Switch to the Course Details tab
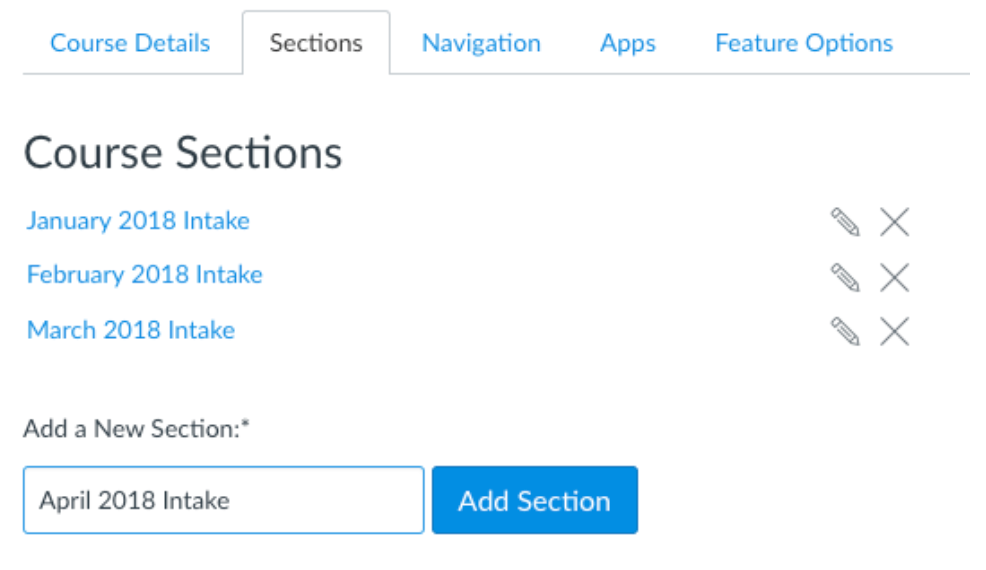 [130, 43]
